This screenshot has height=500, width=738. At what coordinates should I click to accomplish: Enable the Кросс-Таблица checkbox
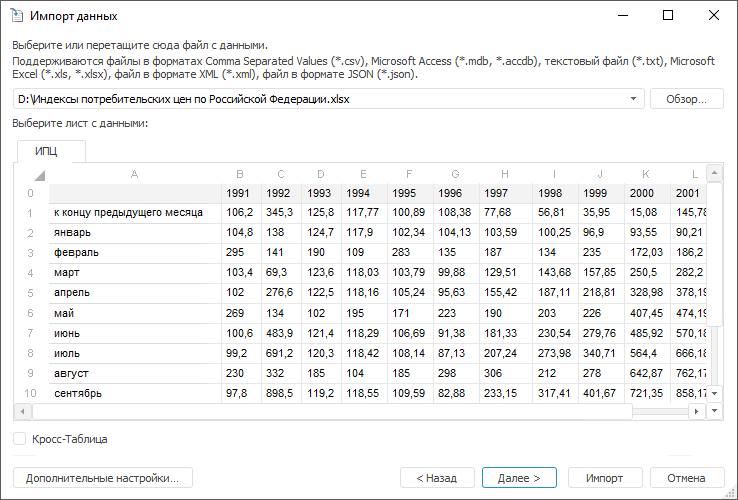[x=20, y=439]
